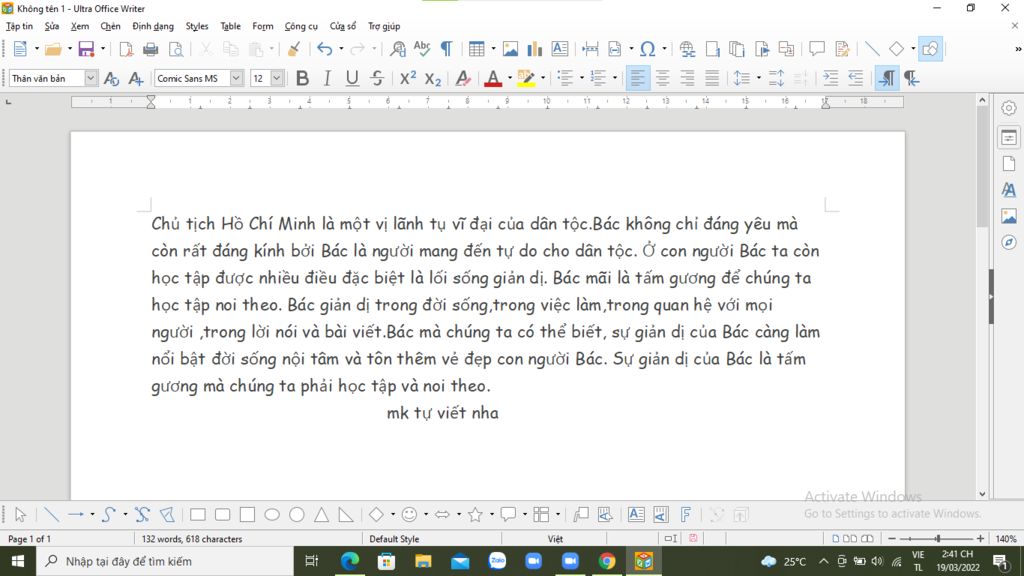Run the spelling check icon
Image resolution: width=1024 pixels, height=576 pixels.
[422, 49]
